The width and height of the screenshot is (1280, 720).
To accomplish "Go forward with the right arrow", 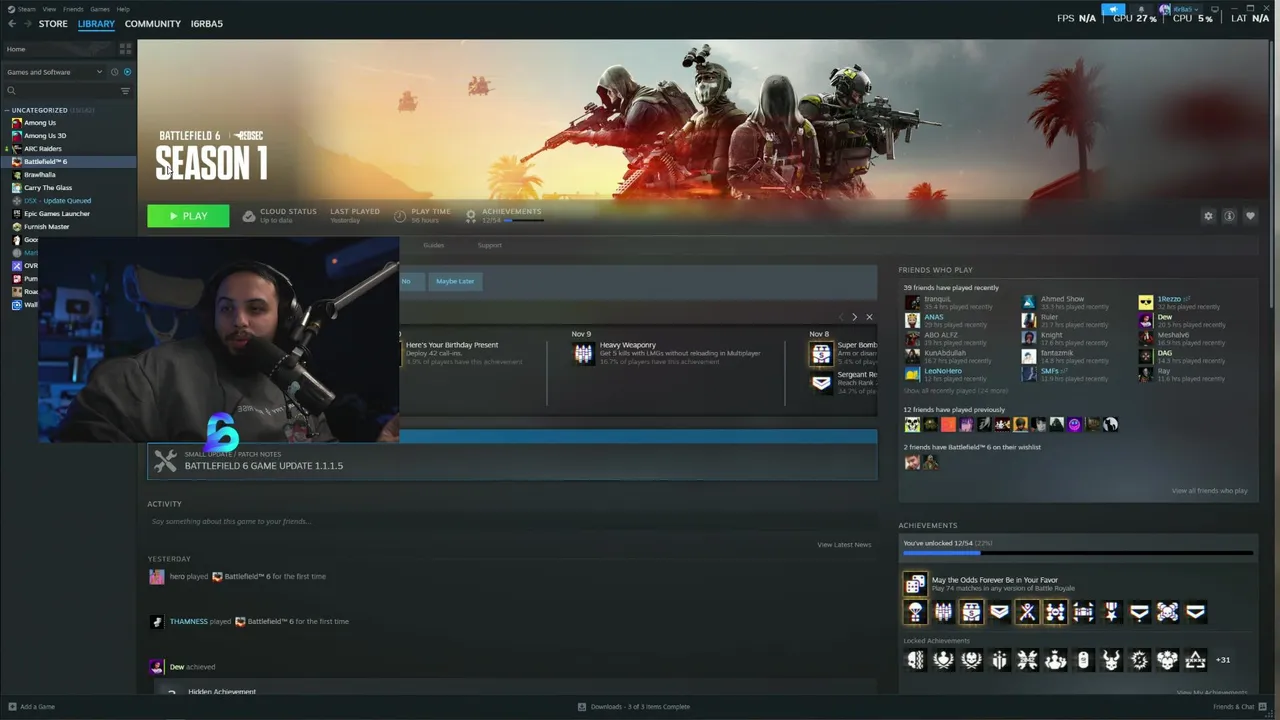I will 26,23.
